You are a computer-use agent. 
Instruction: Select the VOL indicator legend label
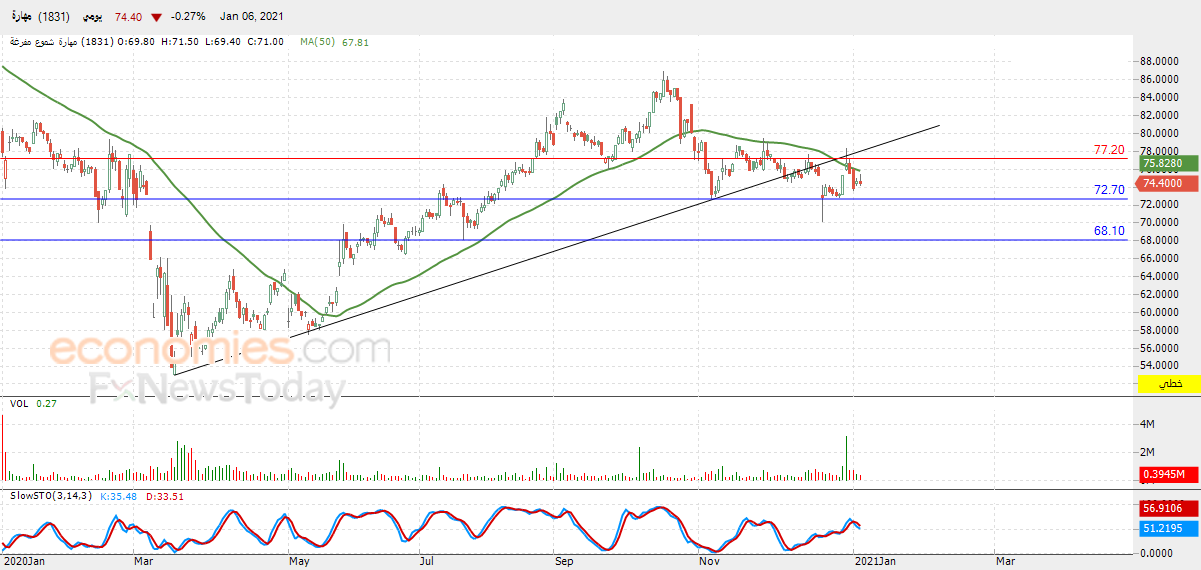pos(18,403)
